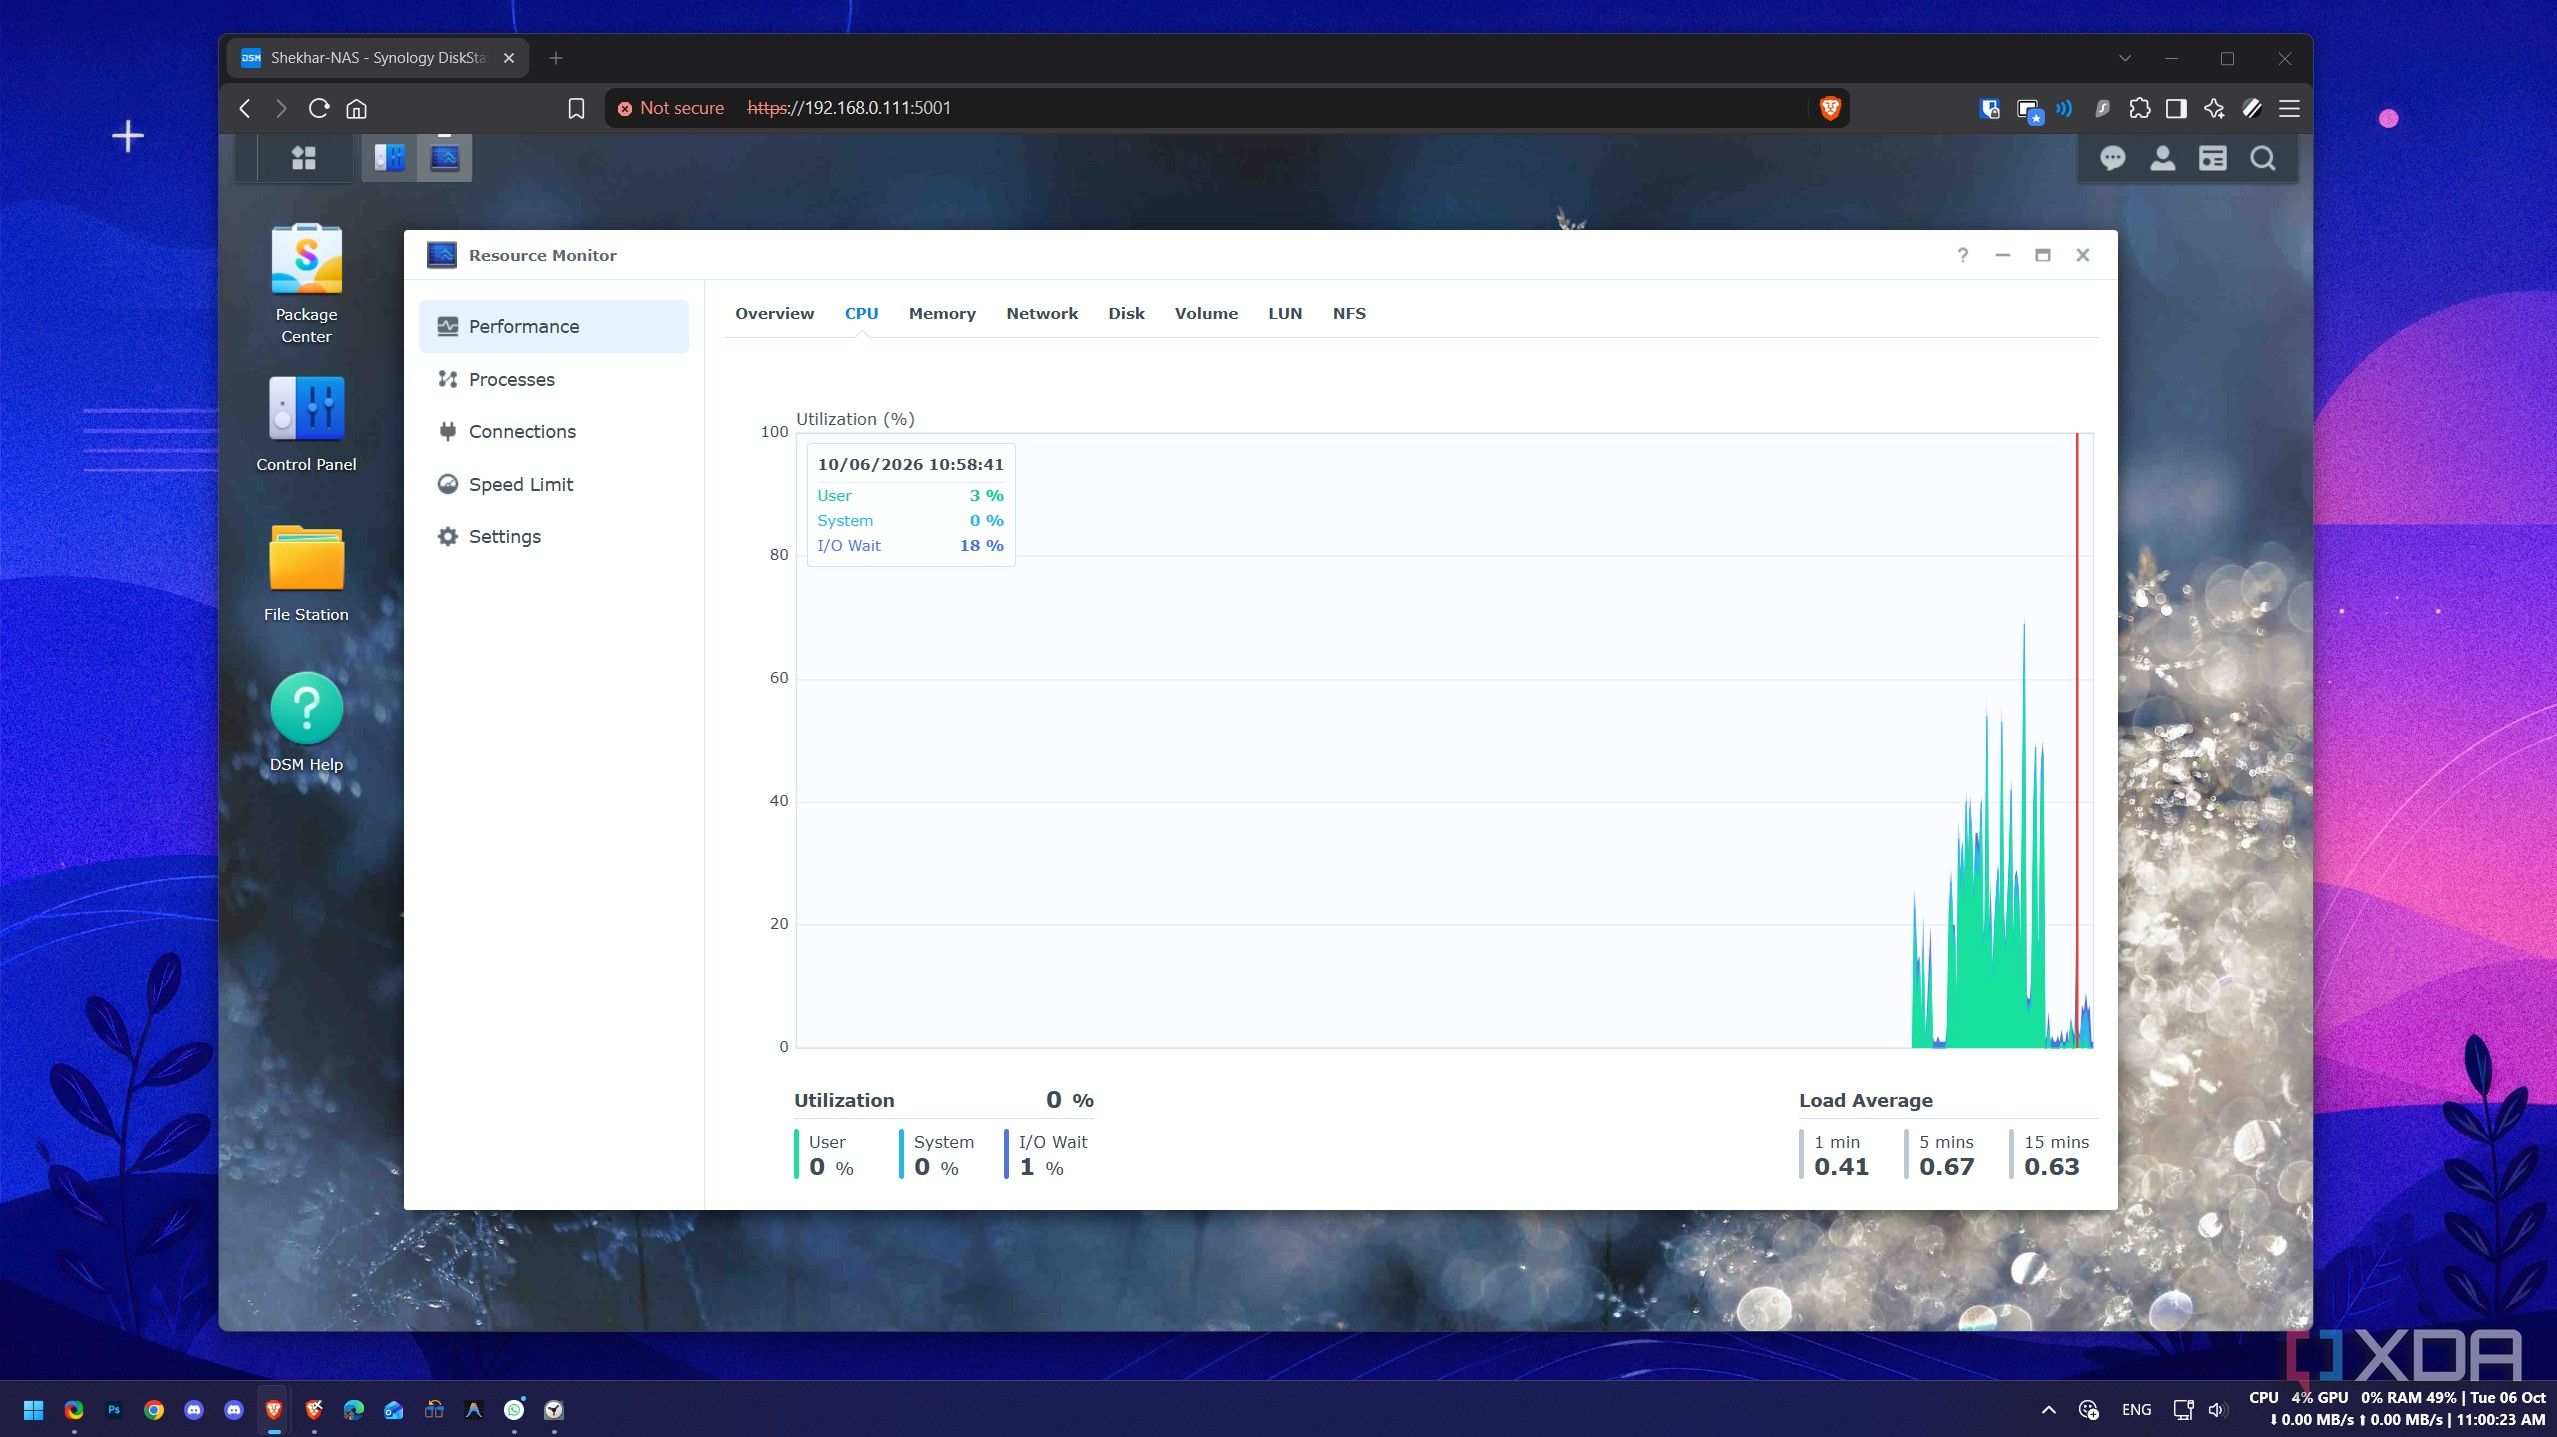Screen dimensions: 2557x1437
Task: Open the DSM user options icon
Action: (2162, 158)
